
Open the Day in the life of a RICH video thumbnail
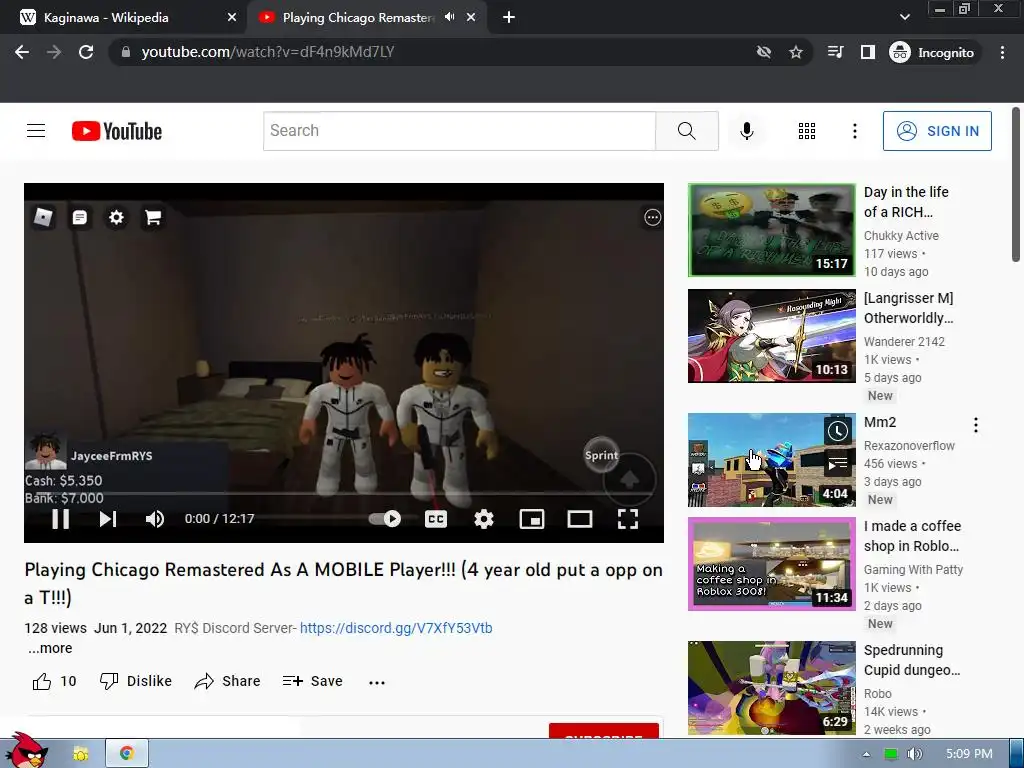(x=771, y=230)
